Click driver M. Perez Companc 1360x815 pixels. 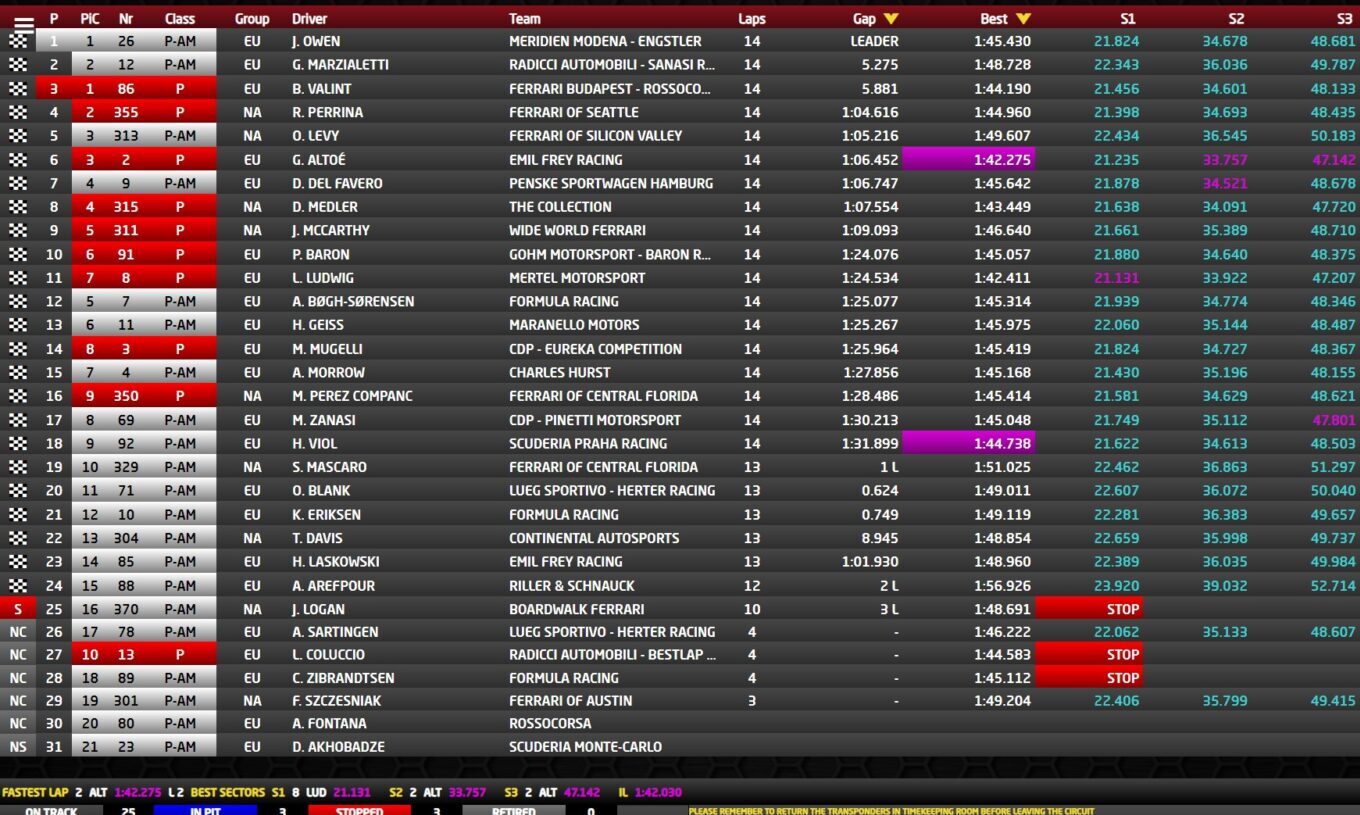pyautogui.click(x=352, y=396)
